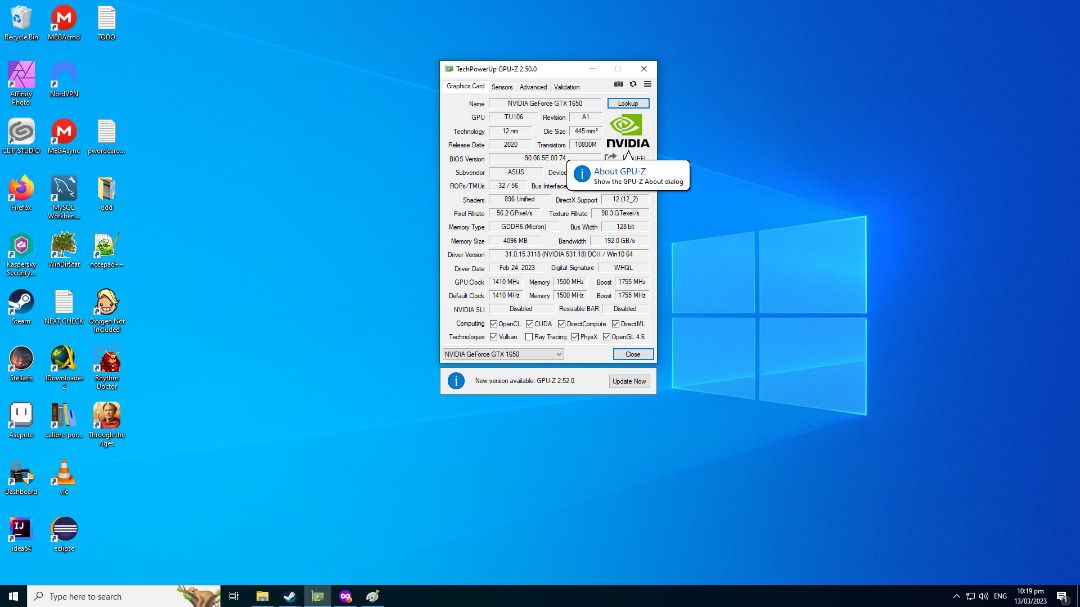Open the Windows Start menu
This screenshot has width=1080, height=607.
13,596
